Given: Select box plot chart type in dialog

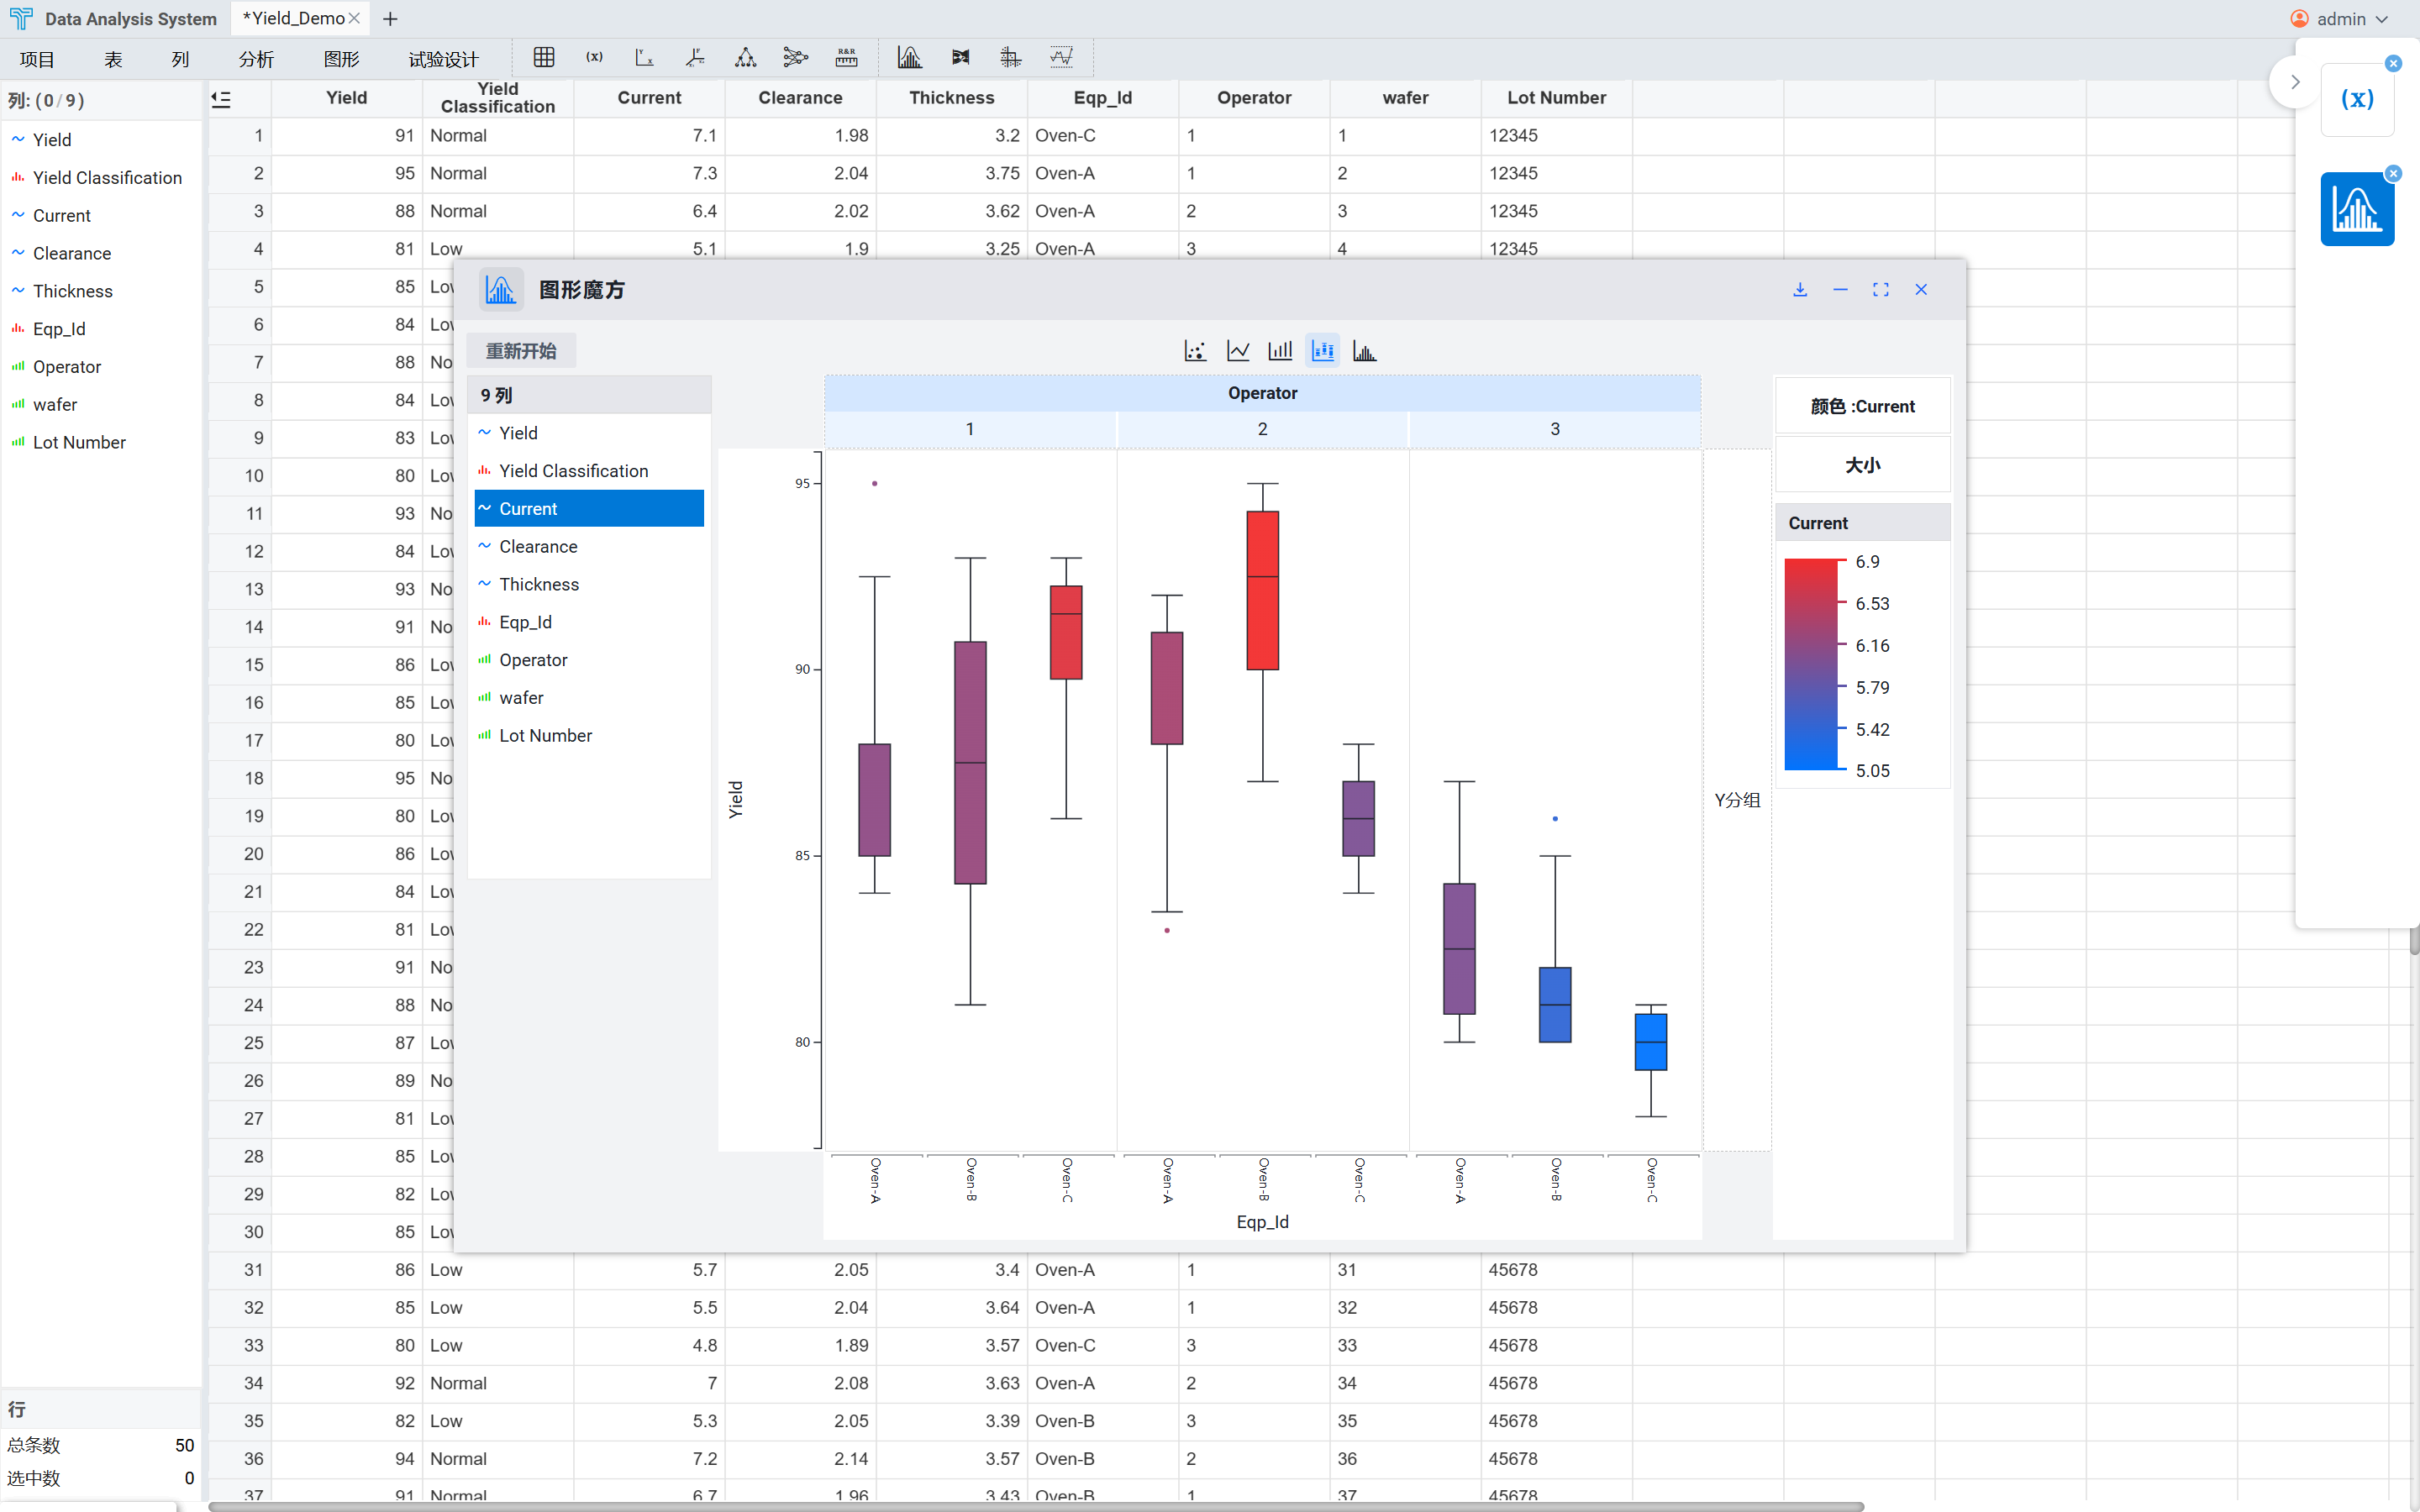Looking at the screenshot, I should pyautogui.click(x=1323, y=351).
